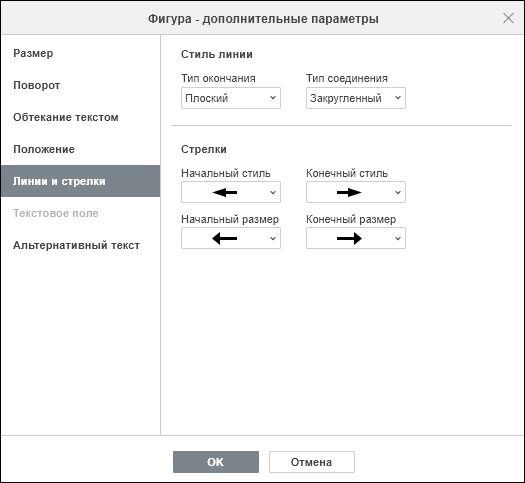Switch to the Поворот section
Viewport: 525px width, 483px height.
click(80, 85)
